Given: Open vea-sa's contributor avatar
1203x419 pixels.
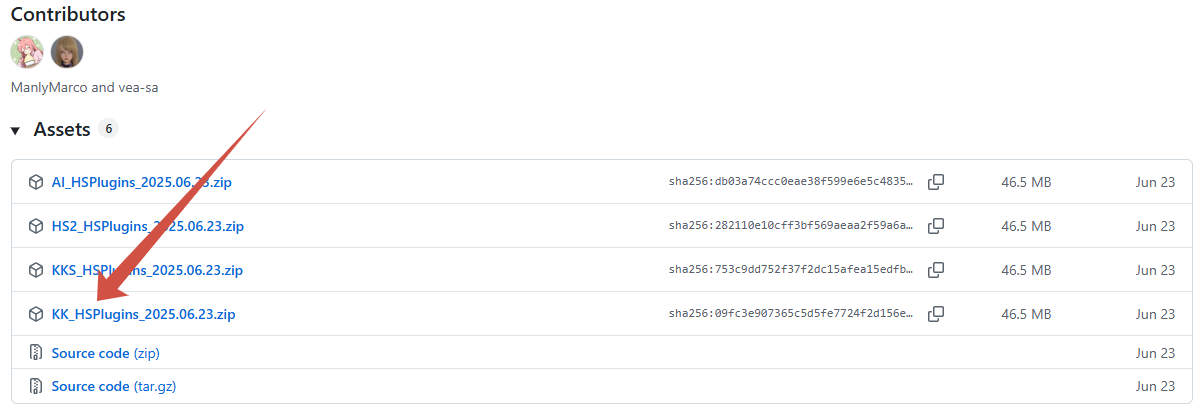Looking at the screenshot, I should coord(67,52).
